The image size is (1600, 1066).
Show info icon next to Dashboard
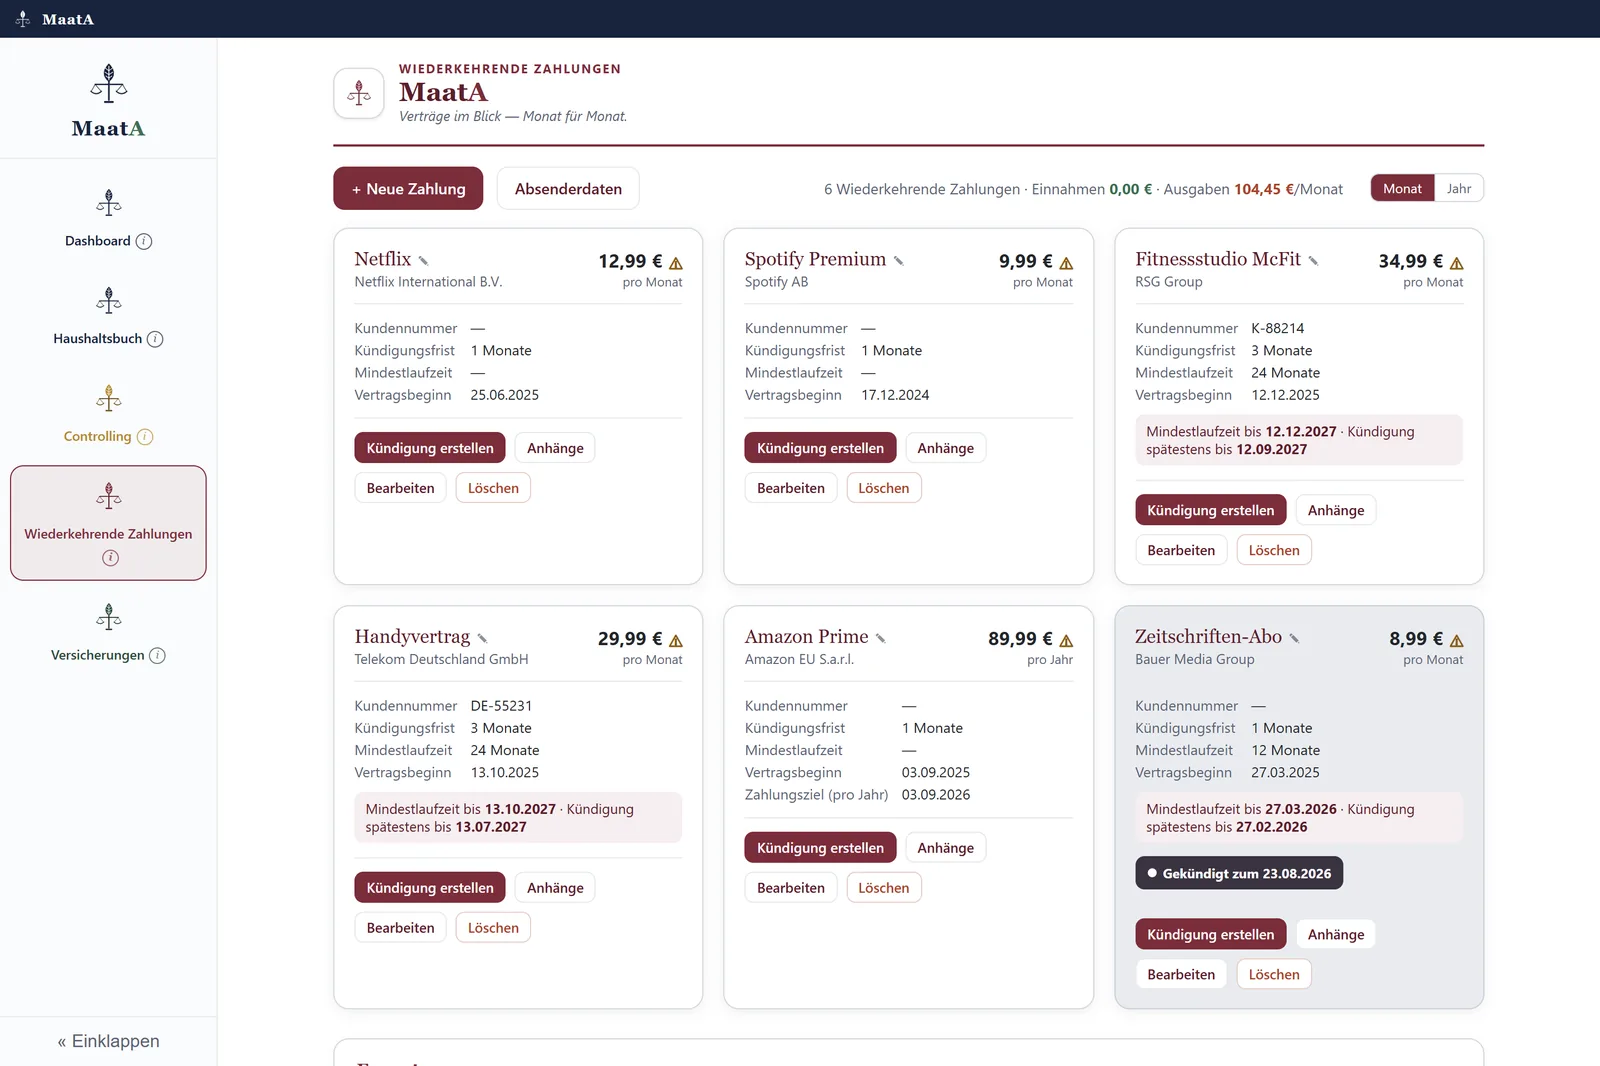coord(144,241)
